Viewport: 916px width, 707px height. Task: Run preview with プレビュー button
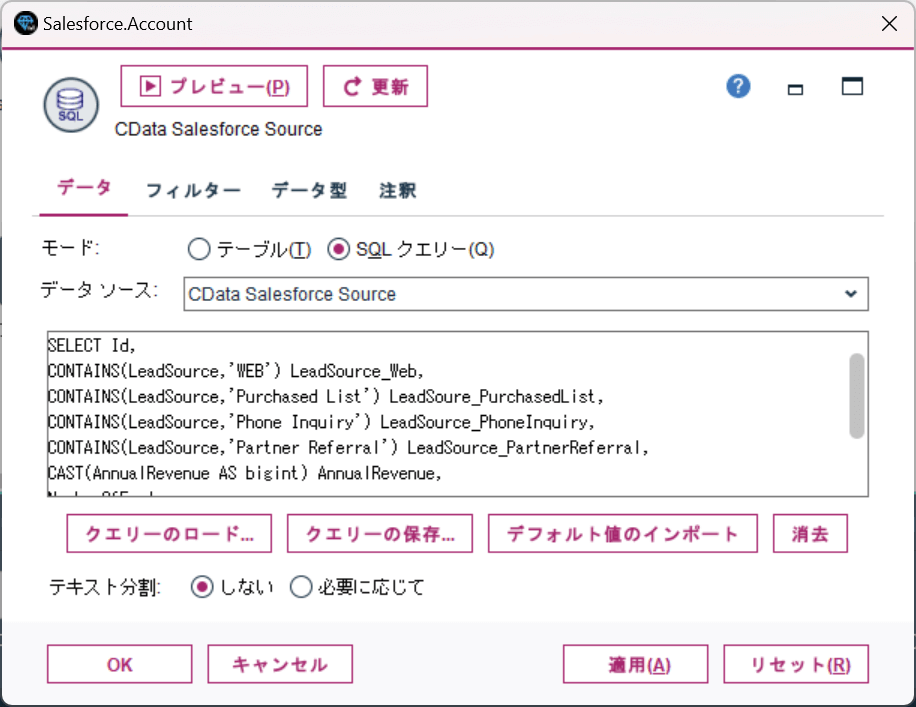click(x=214, y=87)
